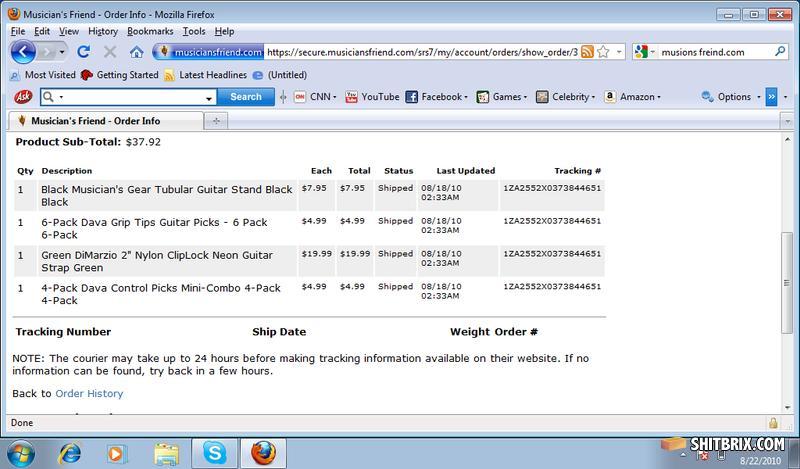Select the $19.99 Total price cell
Viewport: 800px width, 469px height.
click(x=355, y=254)
